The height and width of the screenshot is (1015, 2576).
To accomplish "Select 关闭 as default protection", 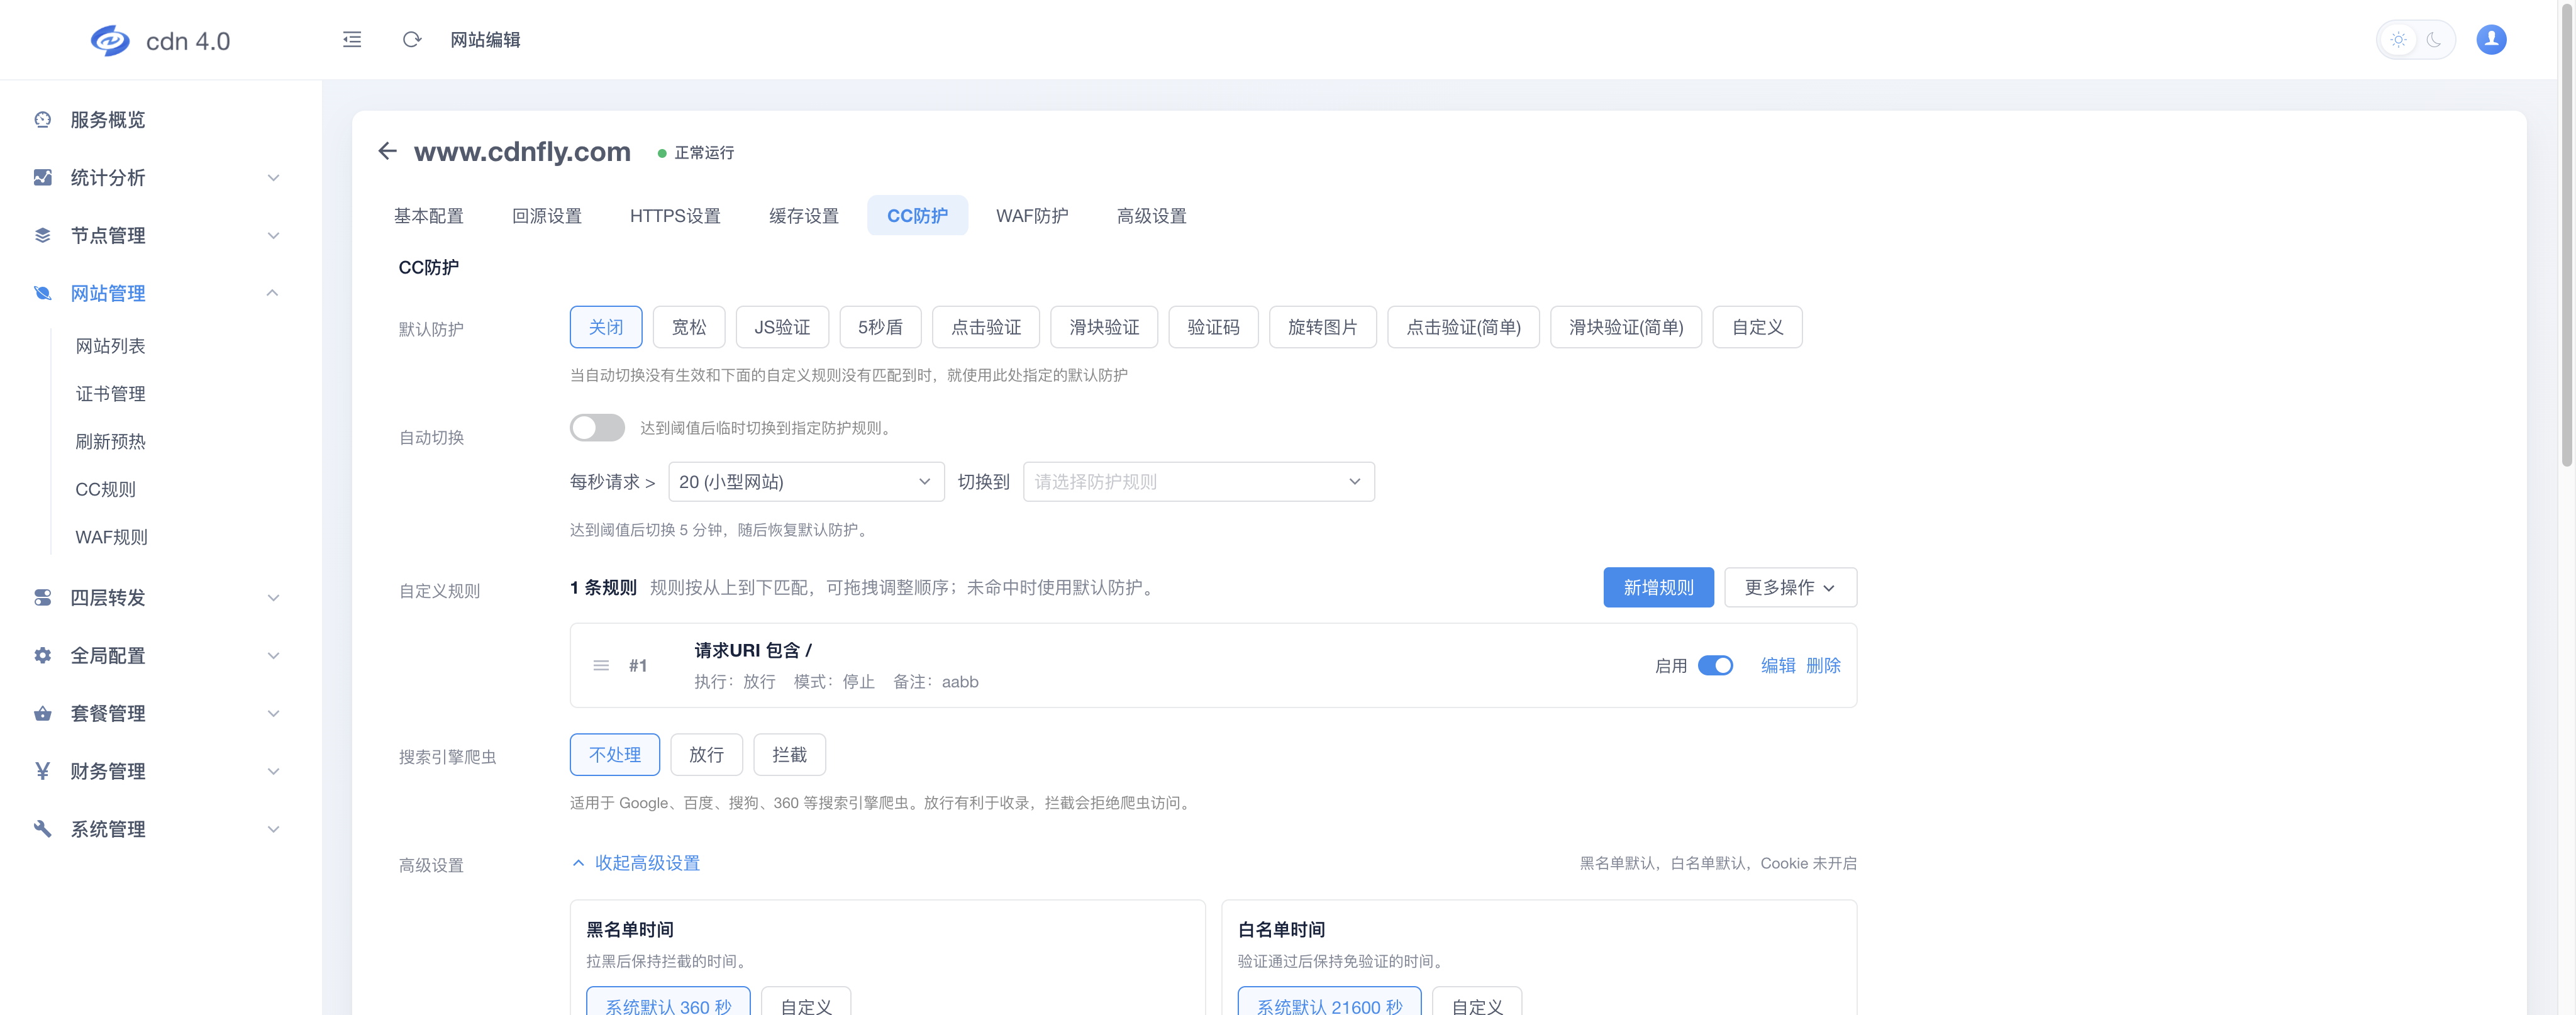I will click(606, 327).
